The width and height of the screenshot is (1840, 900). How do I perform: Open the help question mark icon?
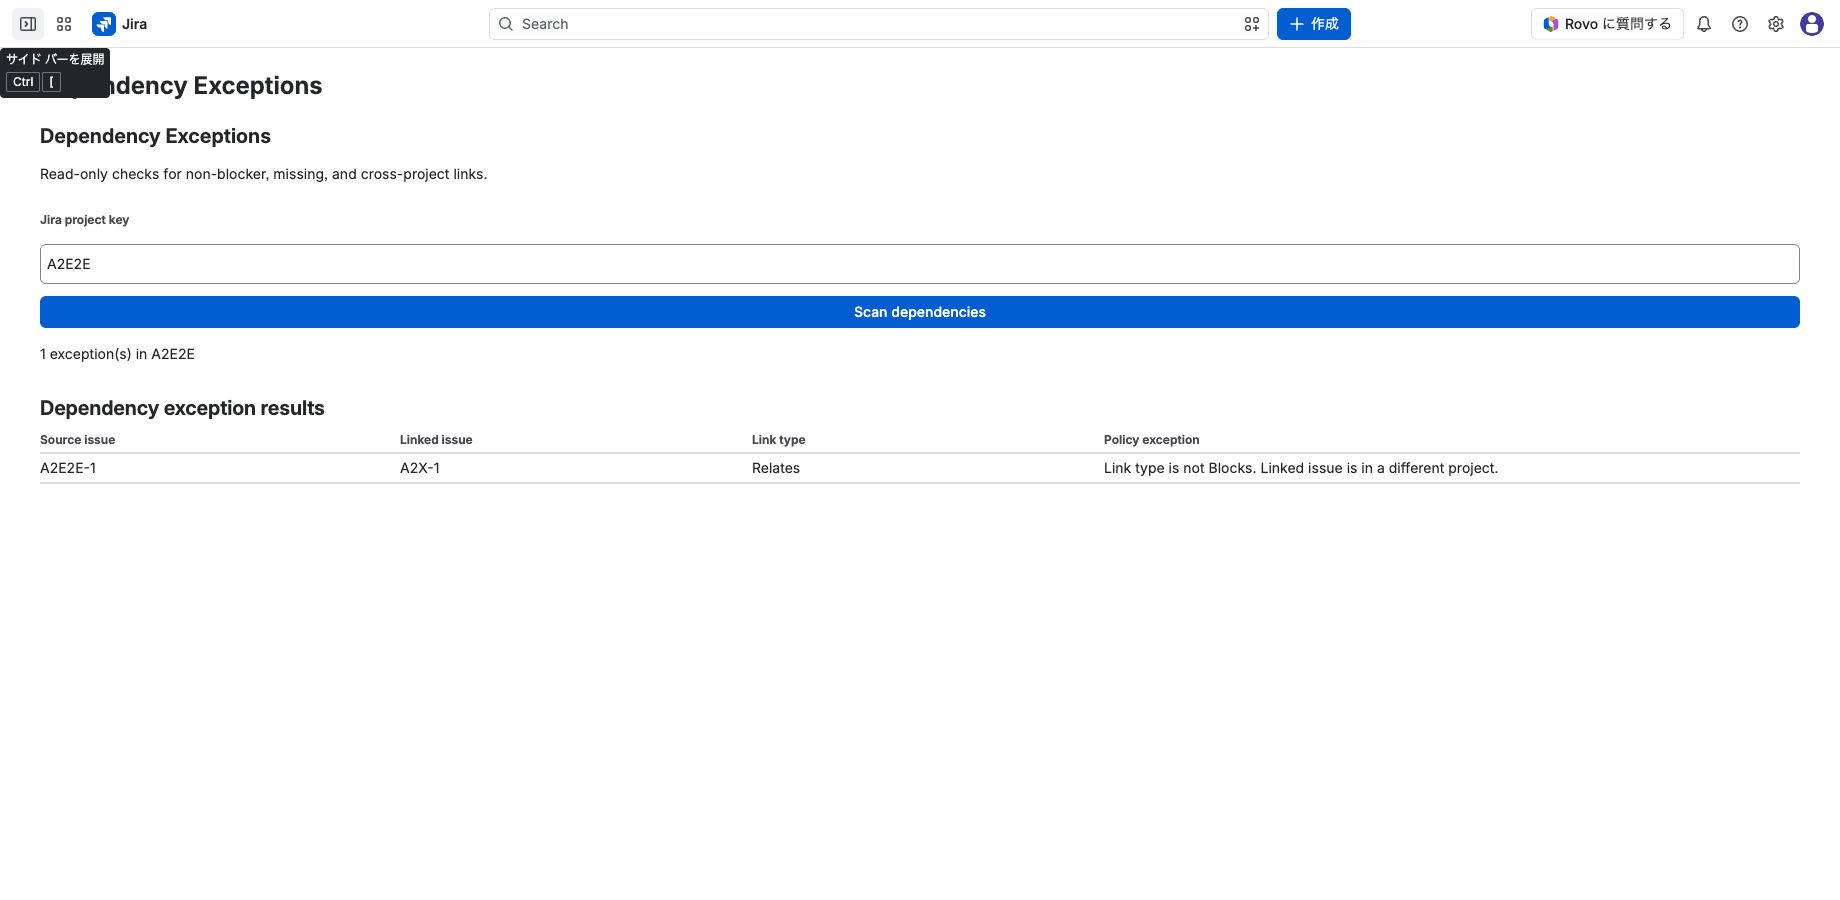1740,24
